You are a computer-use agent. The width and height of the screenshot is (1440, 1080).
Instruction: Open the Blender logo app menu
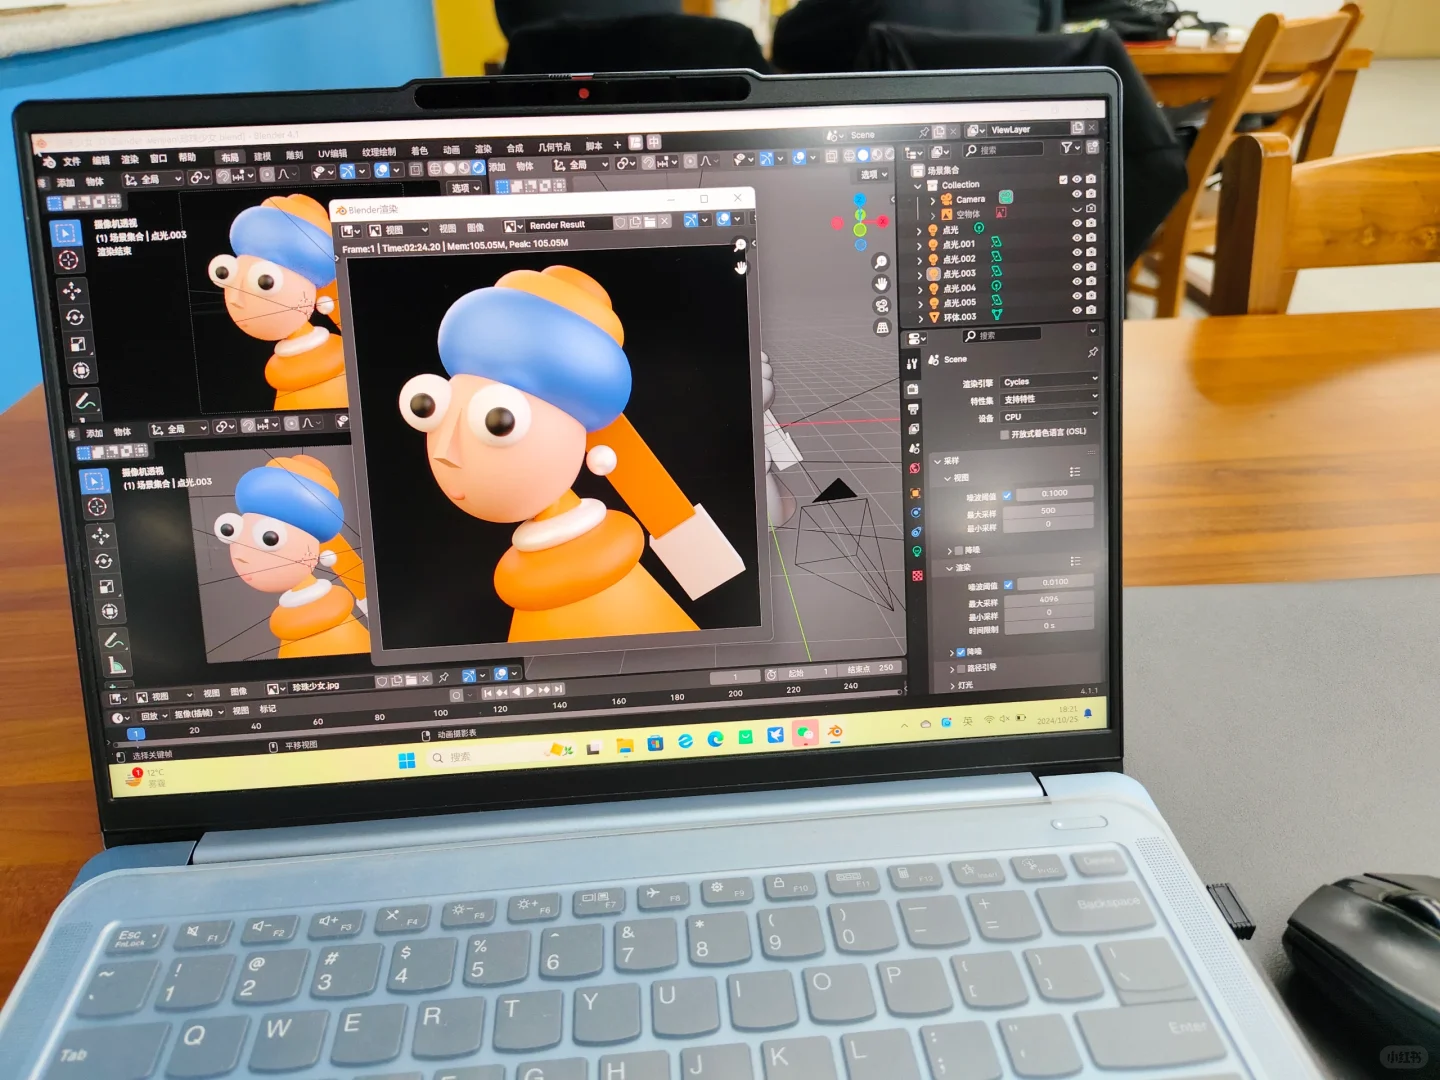point(48,161)
